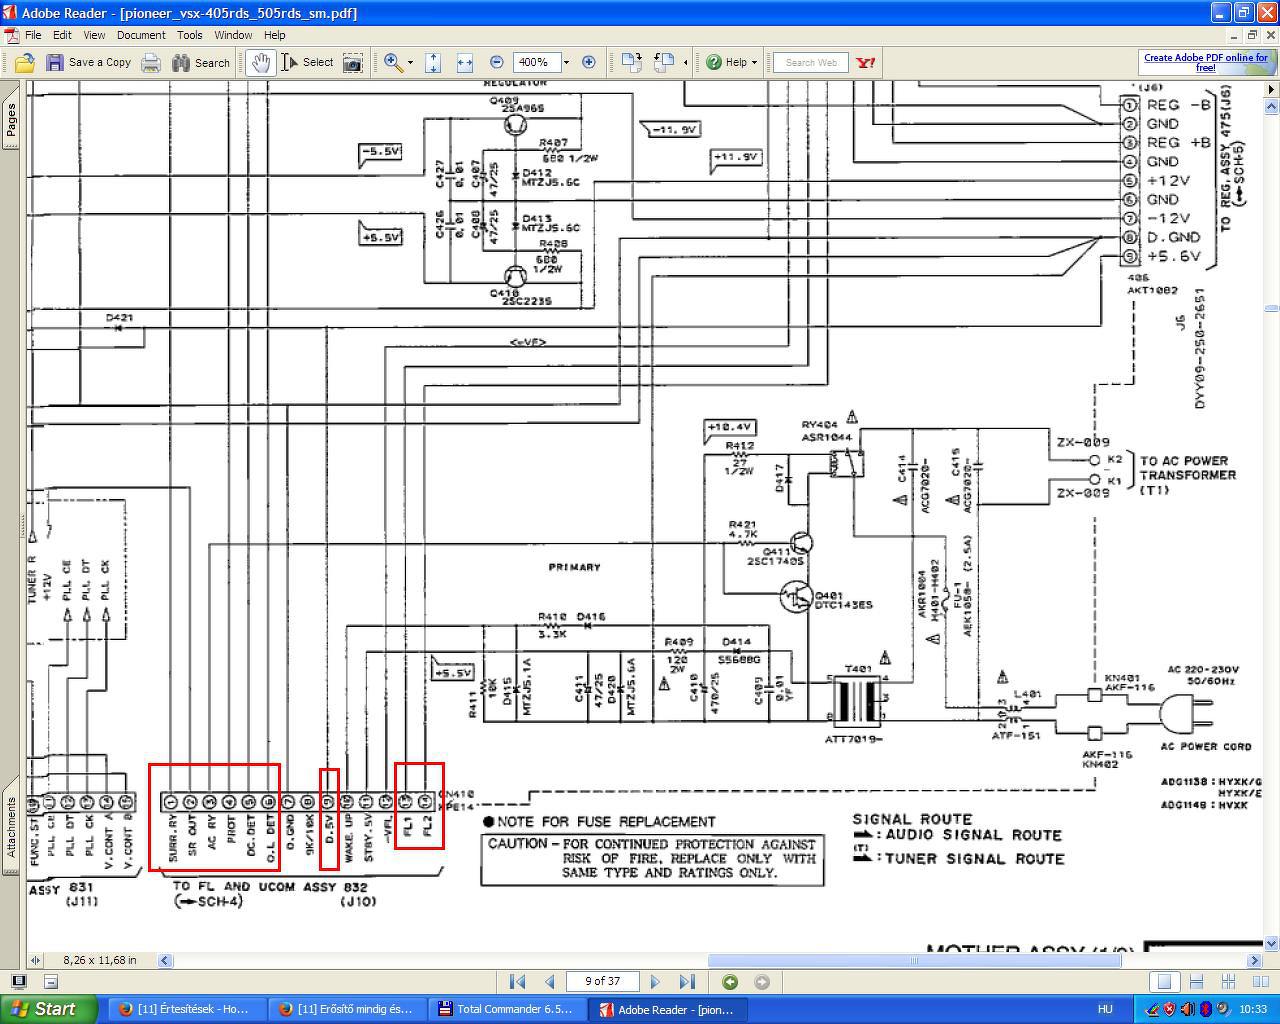Click the HU language indicator in the tray

(1105, 1009)
